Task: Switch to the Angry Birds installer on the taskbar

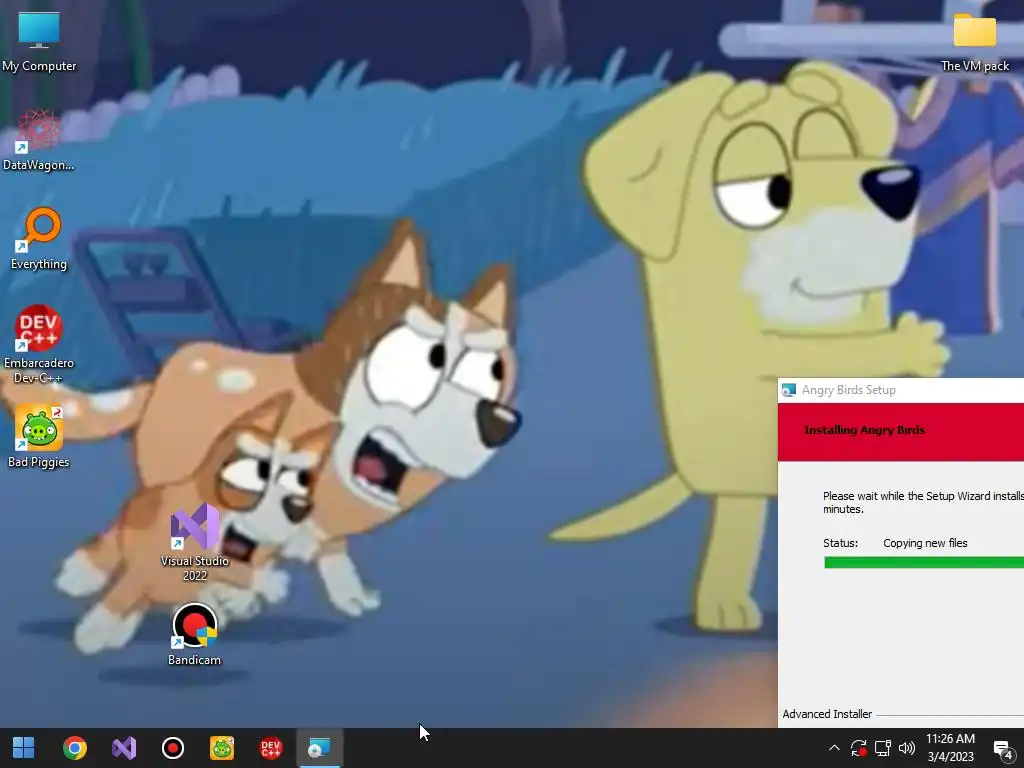Action: (319, 748)
